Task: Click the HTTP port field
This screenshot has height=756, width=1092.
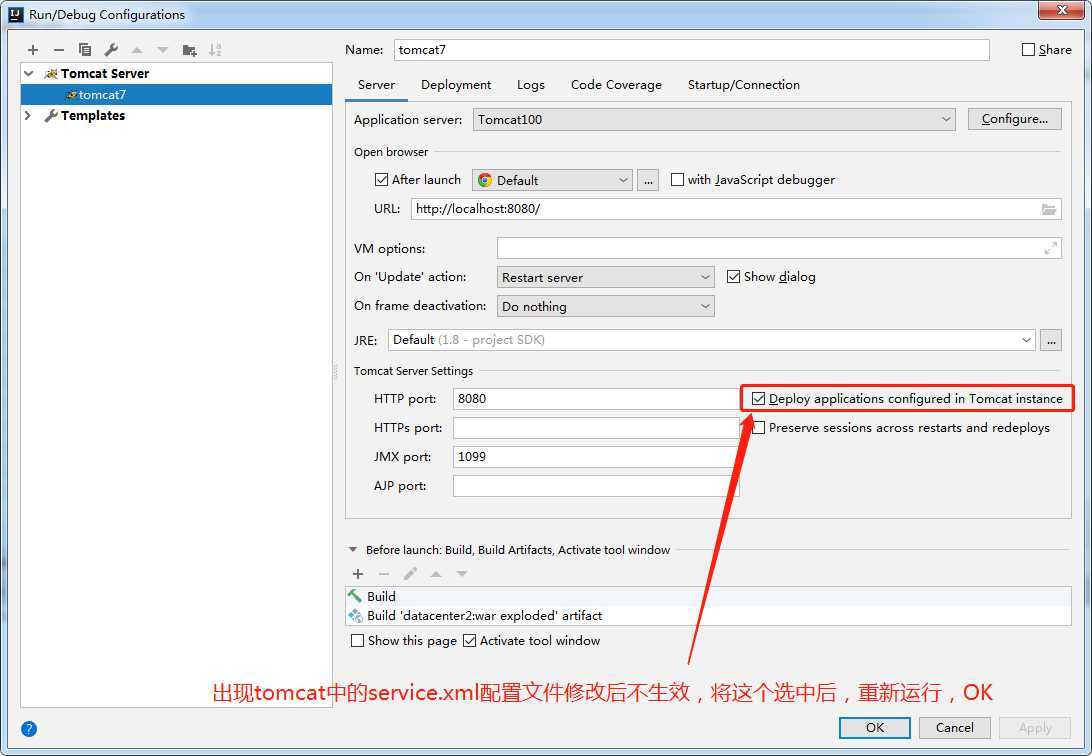Action: pyautogui.click(x=595, y=399)
